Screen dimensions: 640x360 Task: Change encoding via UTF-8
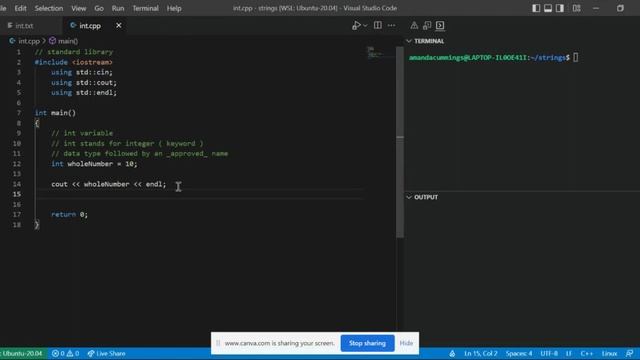[x=549, y=353]
